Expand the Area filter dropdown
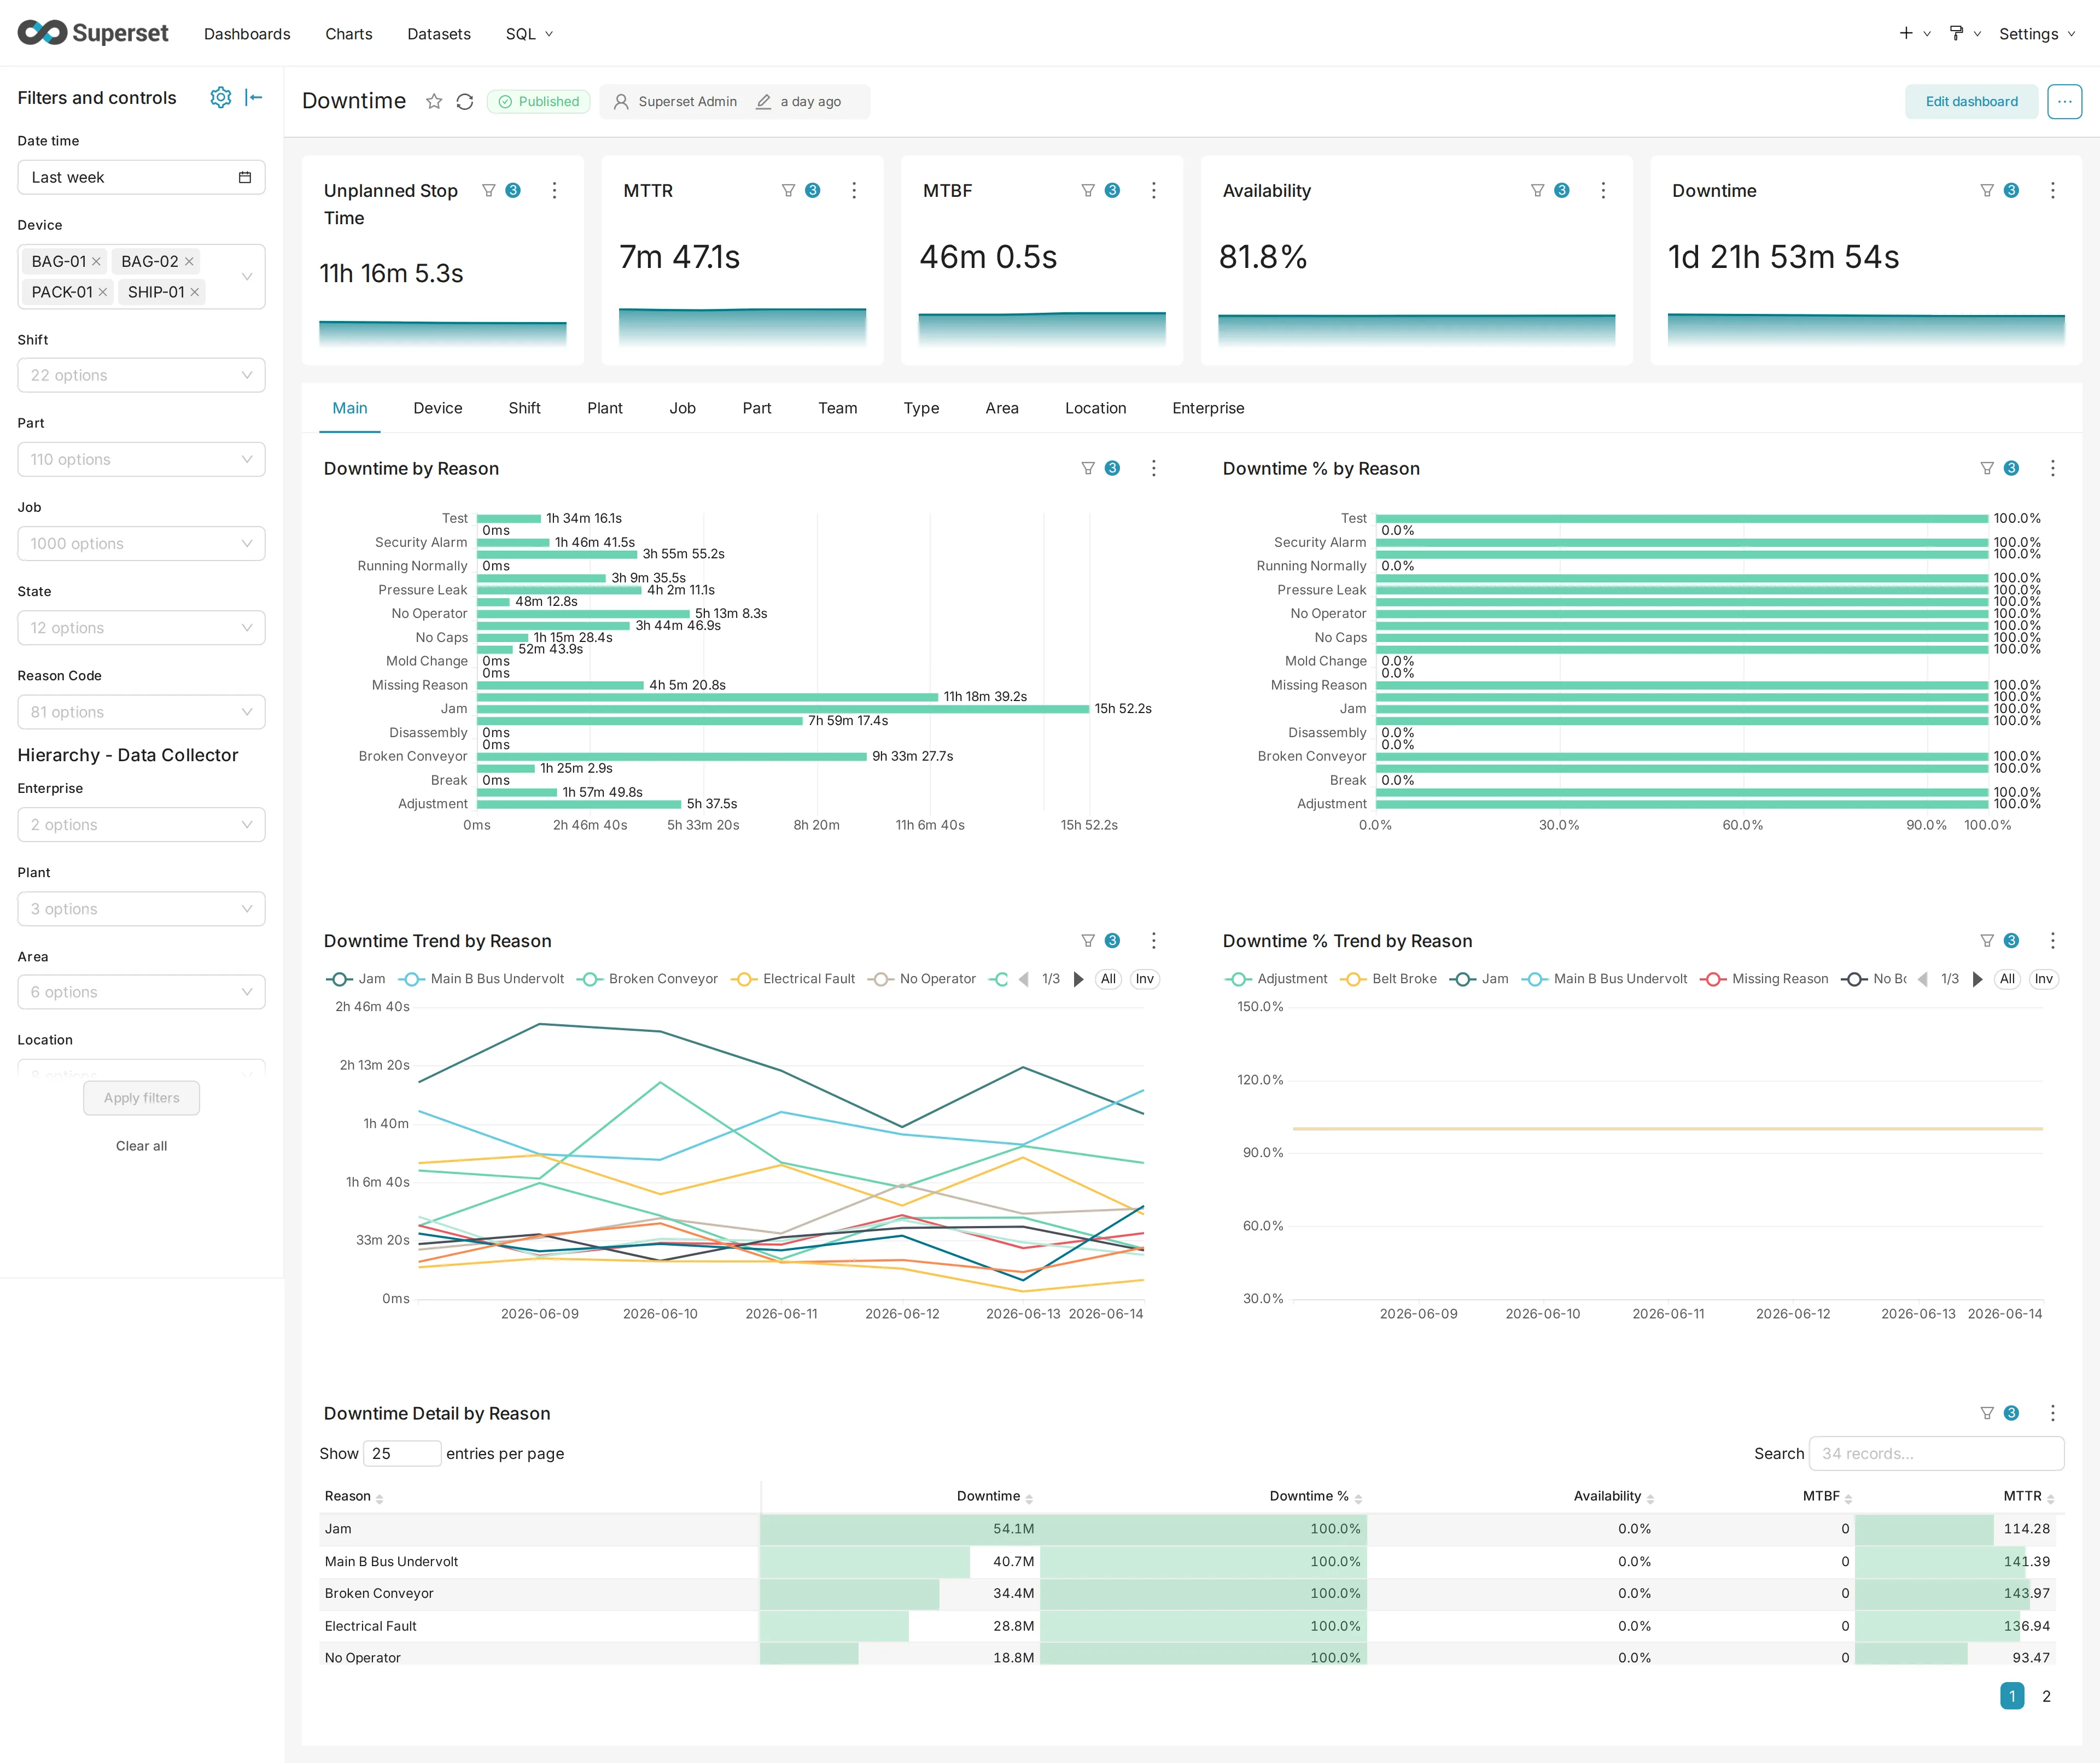Image resolution: width=2100 pixels, height=1763 pixels. (141, 991)
